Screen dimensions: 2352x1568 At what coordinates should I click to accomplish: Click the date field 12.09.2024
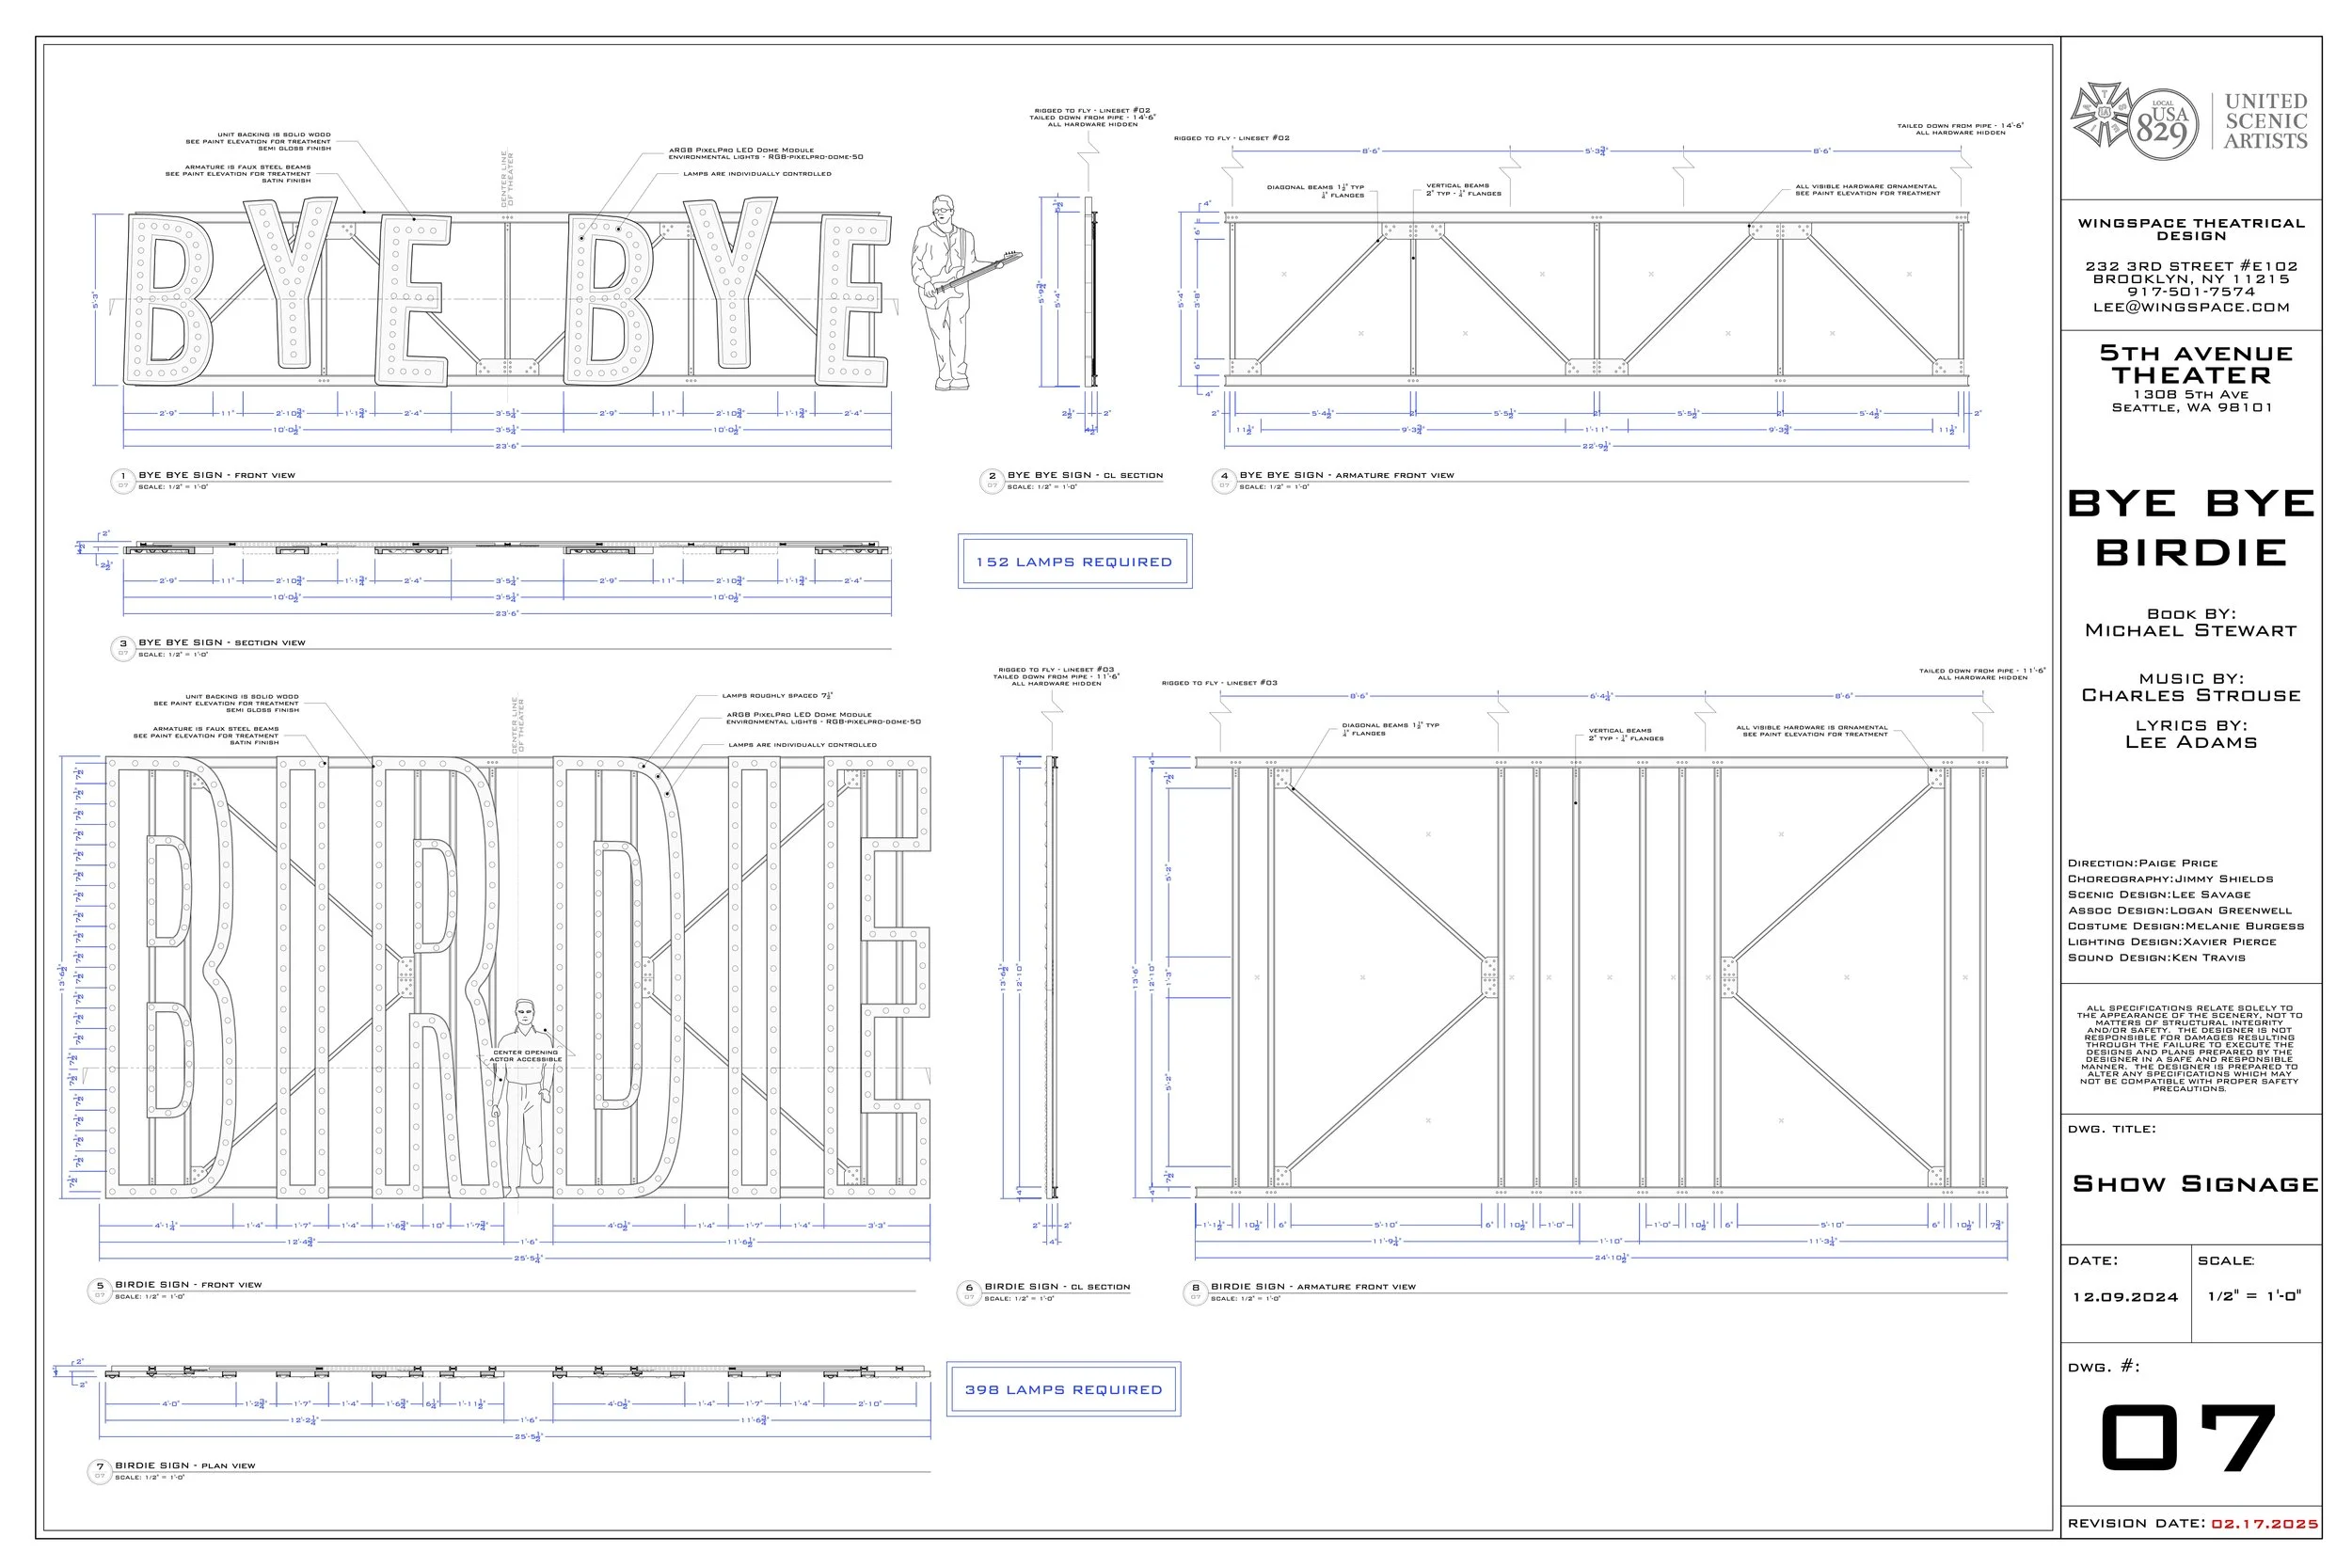[2125, 1297]
